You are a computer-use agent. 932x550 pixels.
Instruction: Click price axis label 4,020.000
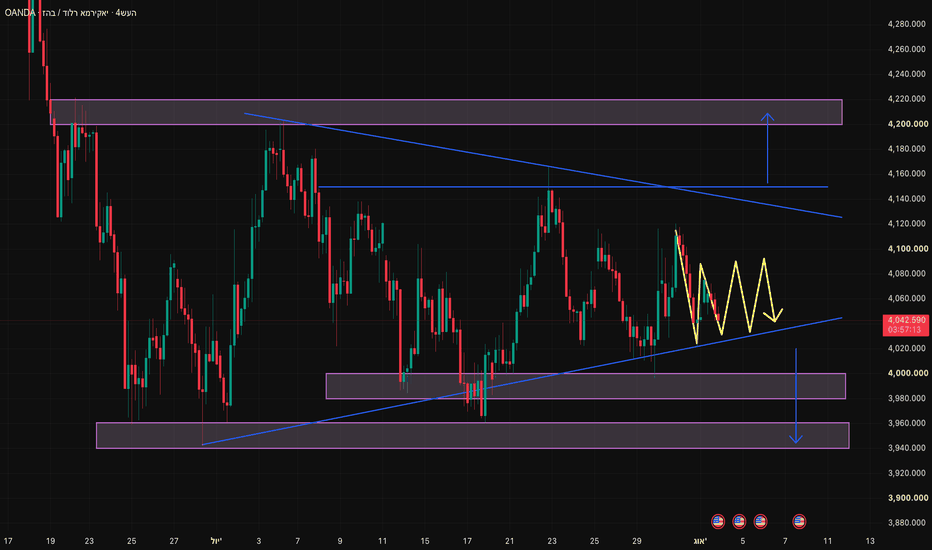click(x=907, y=348)
